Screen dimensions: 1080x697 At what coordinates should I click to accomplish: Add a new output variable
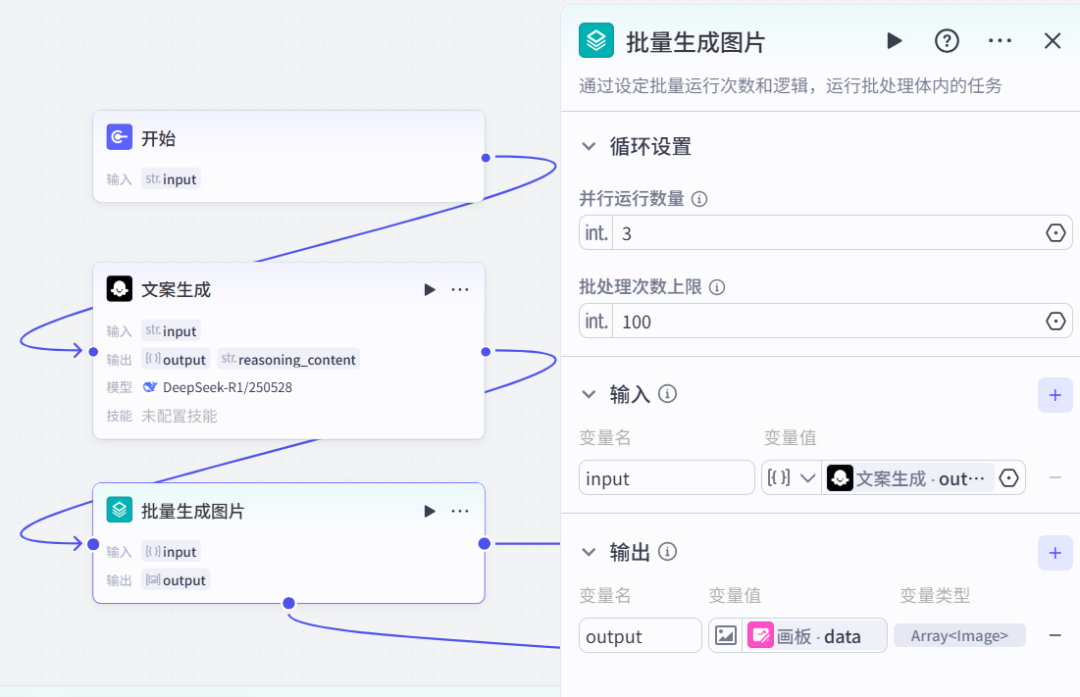point(1055,553)
